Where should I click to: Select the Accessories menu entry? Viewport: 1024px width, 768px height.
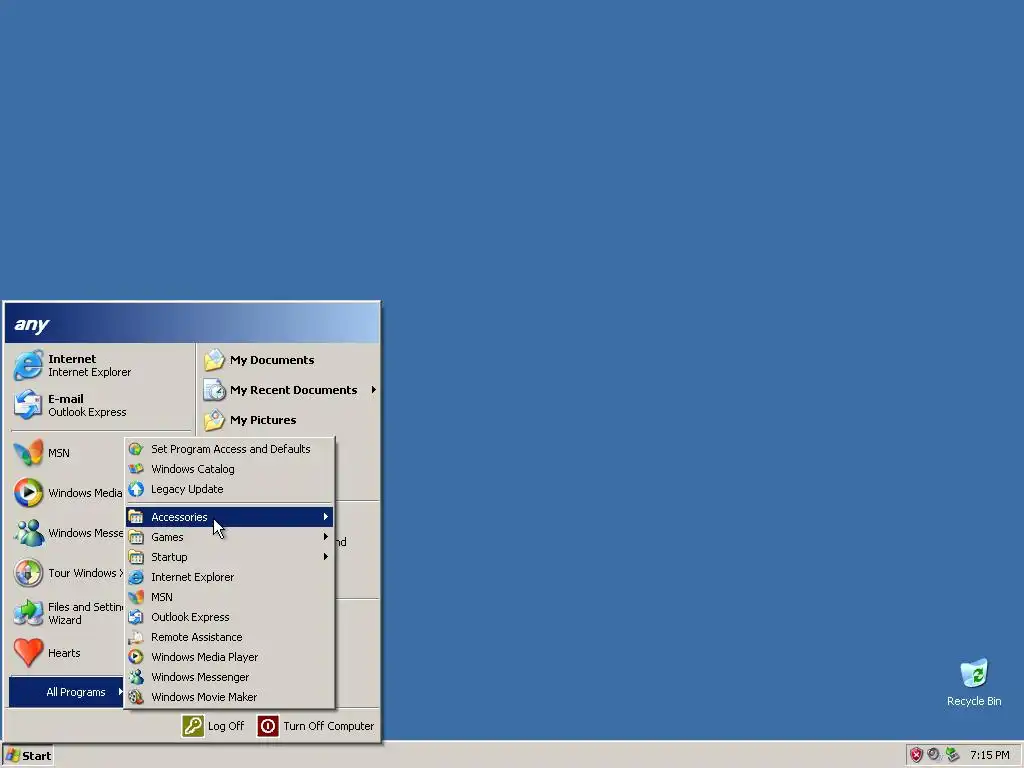tap(229, 517)
